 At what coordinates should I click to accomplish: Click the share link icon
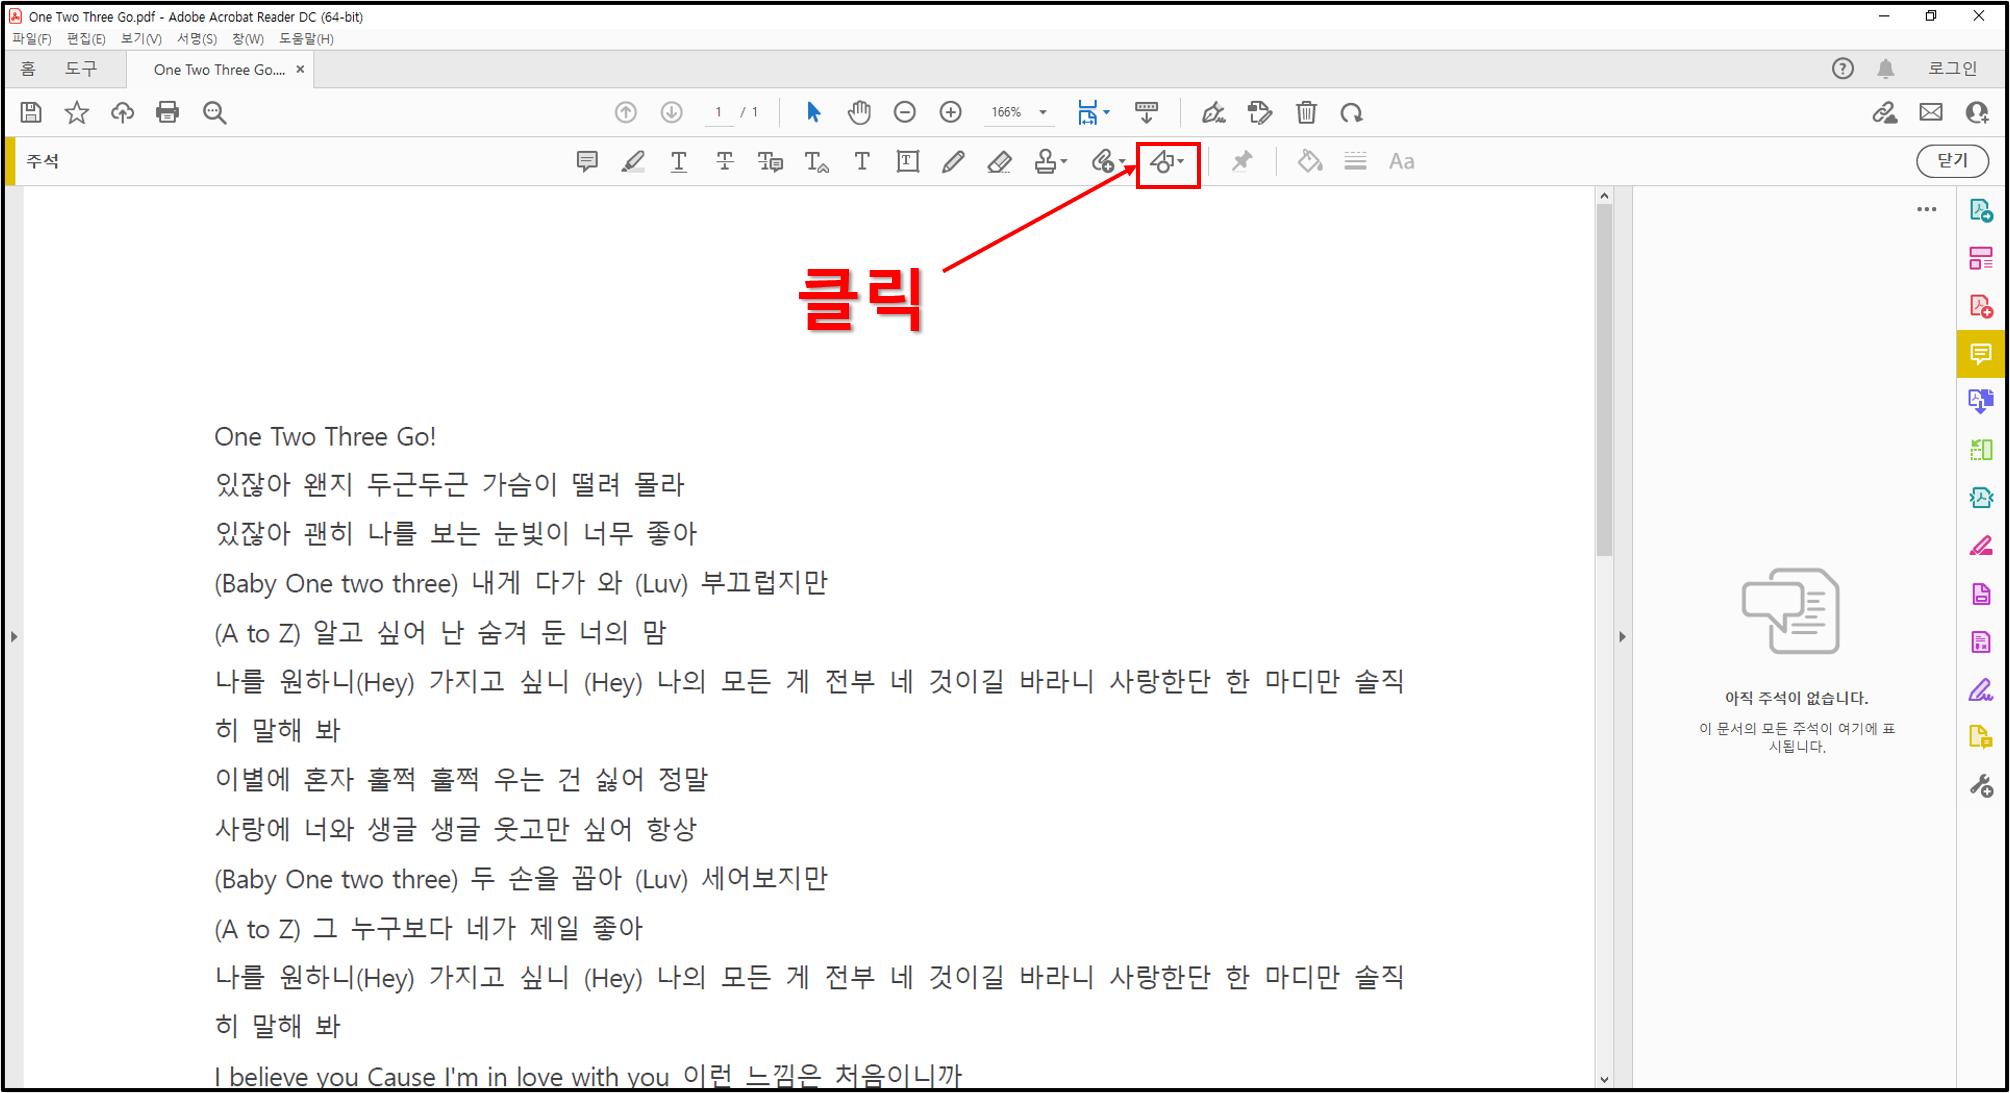(x=1885, y=113)
